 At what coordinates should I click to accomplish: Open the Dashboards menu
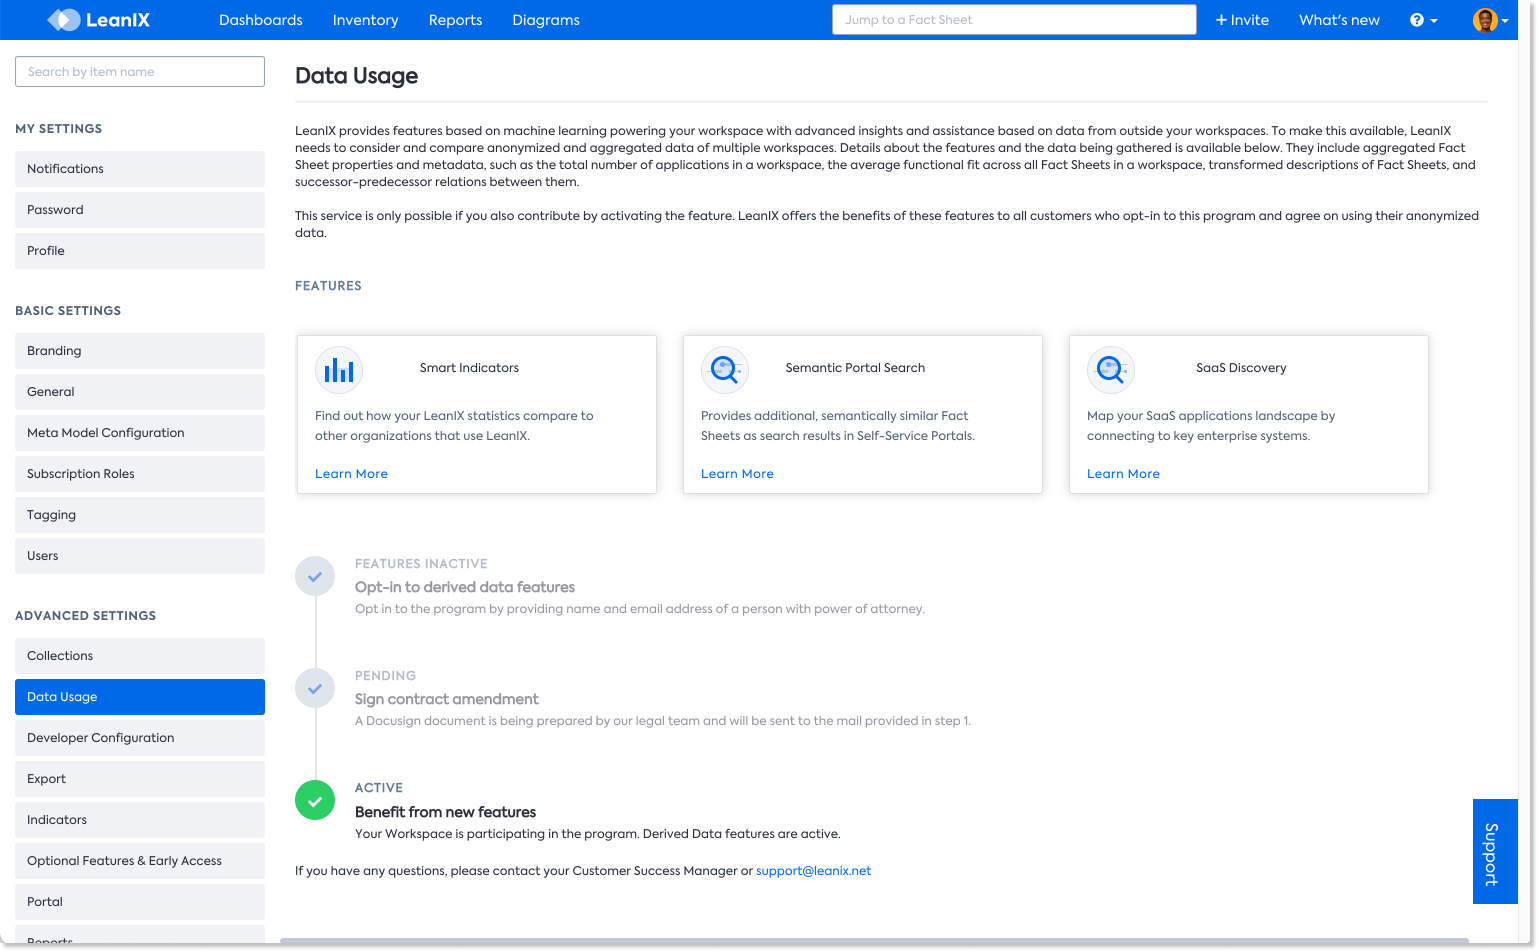(261, 20)
